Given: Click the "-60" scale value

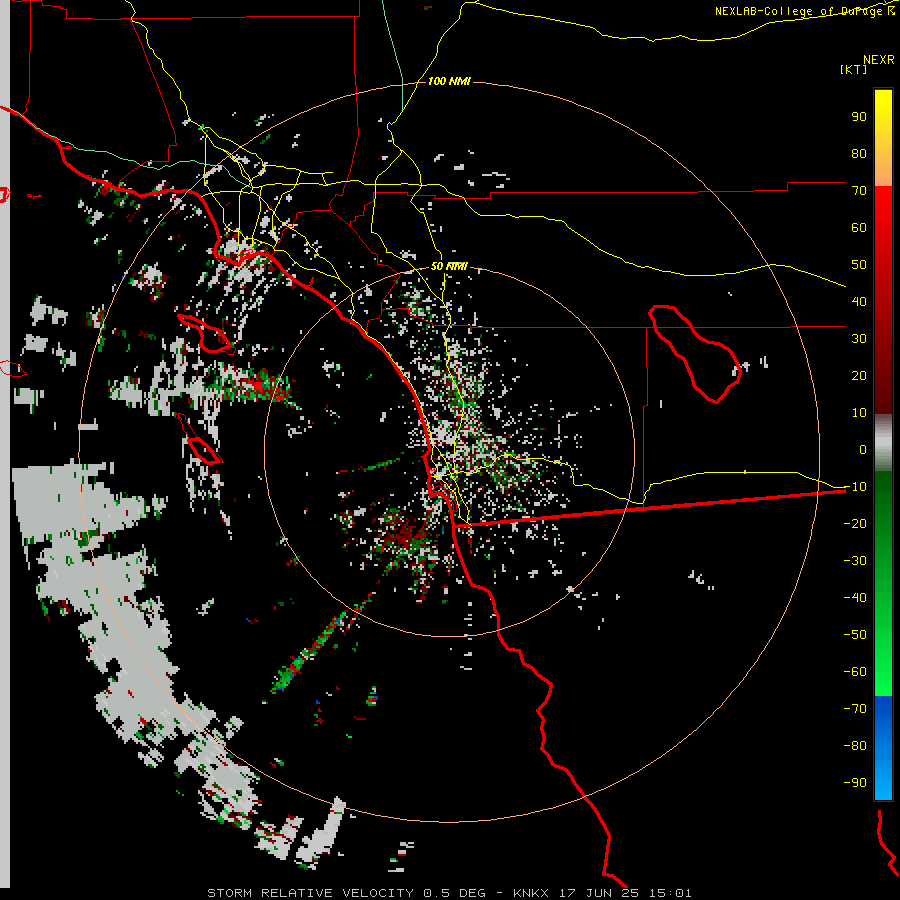Looking at the screenshot, I should tap(855, 672).
